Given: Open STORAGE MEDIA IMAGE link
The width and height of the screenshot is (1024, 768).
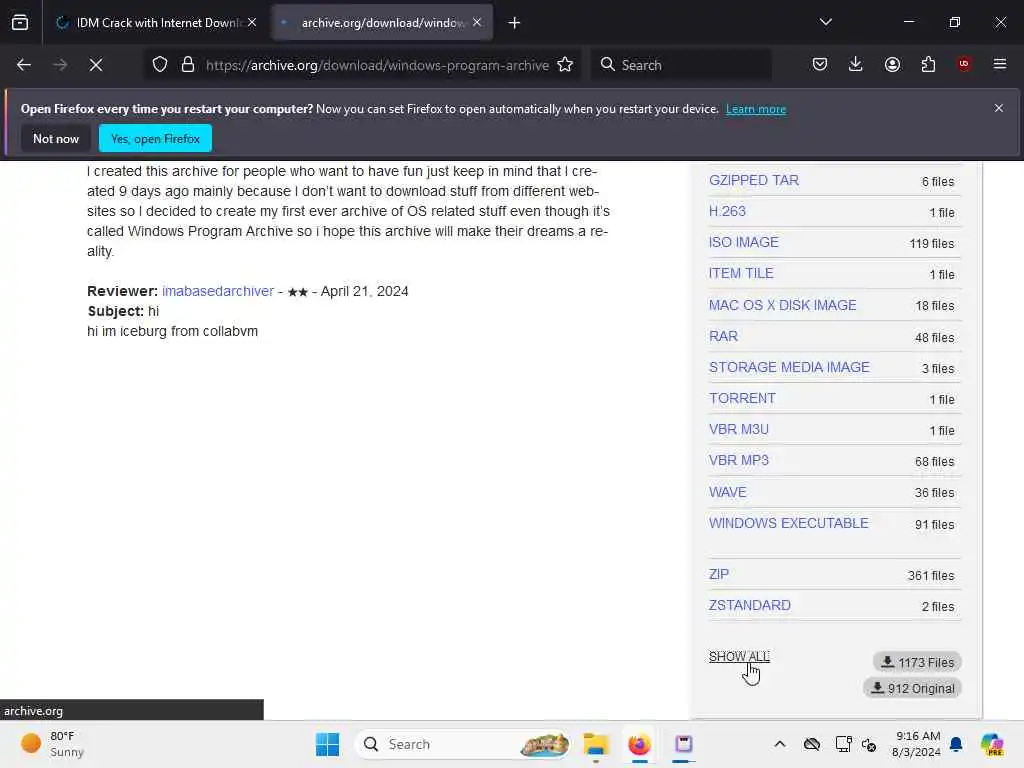Looking at the screenshot, I should (x=789, y=367).
